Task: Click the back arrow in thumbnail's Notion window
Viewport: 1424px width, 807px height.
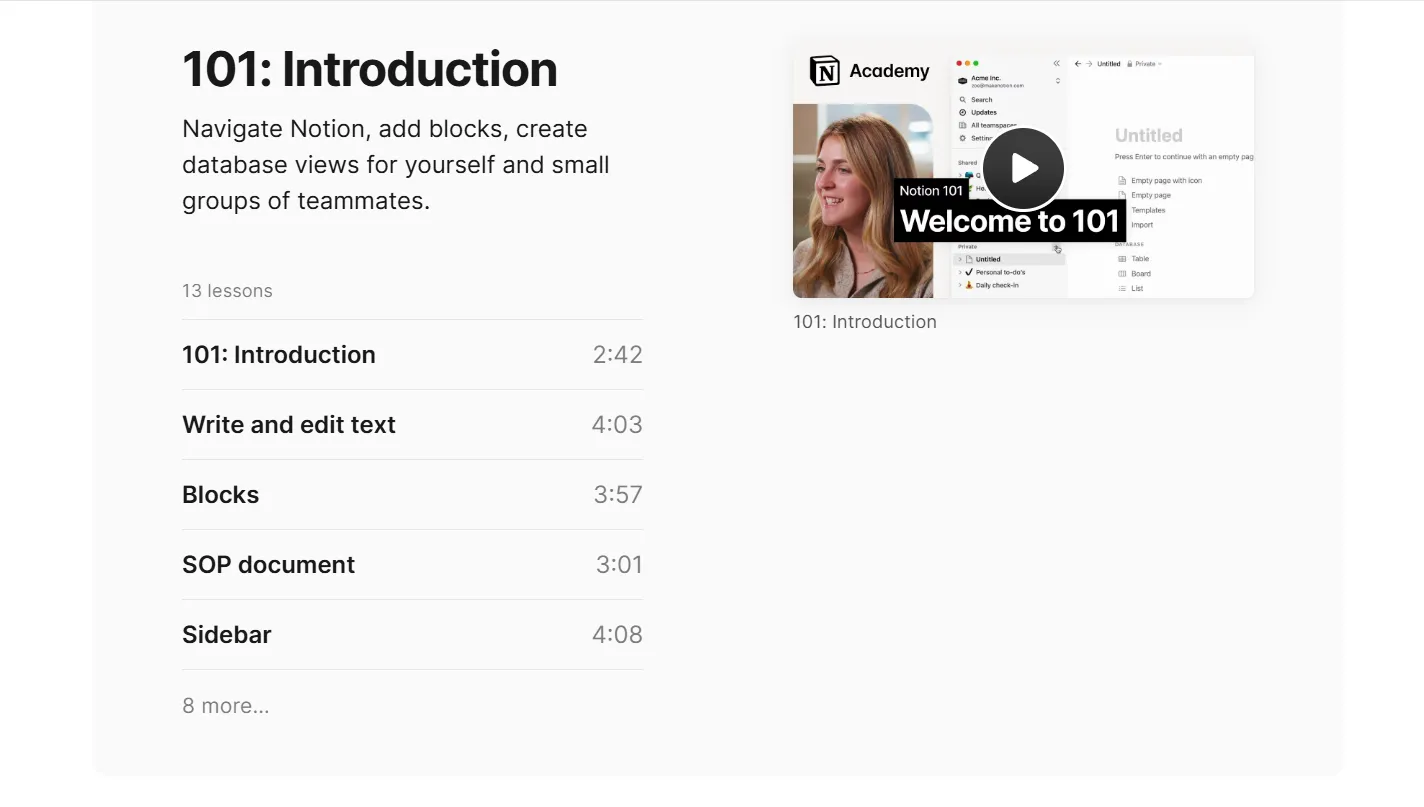Action: pos(1078,64)
